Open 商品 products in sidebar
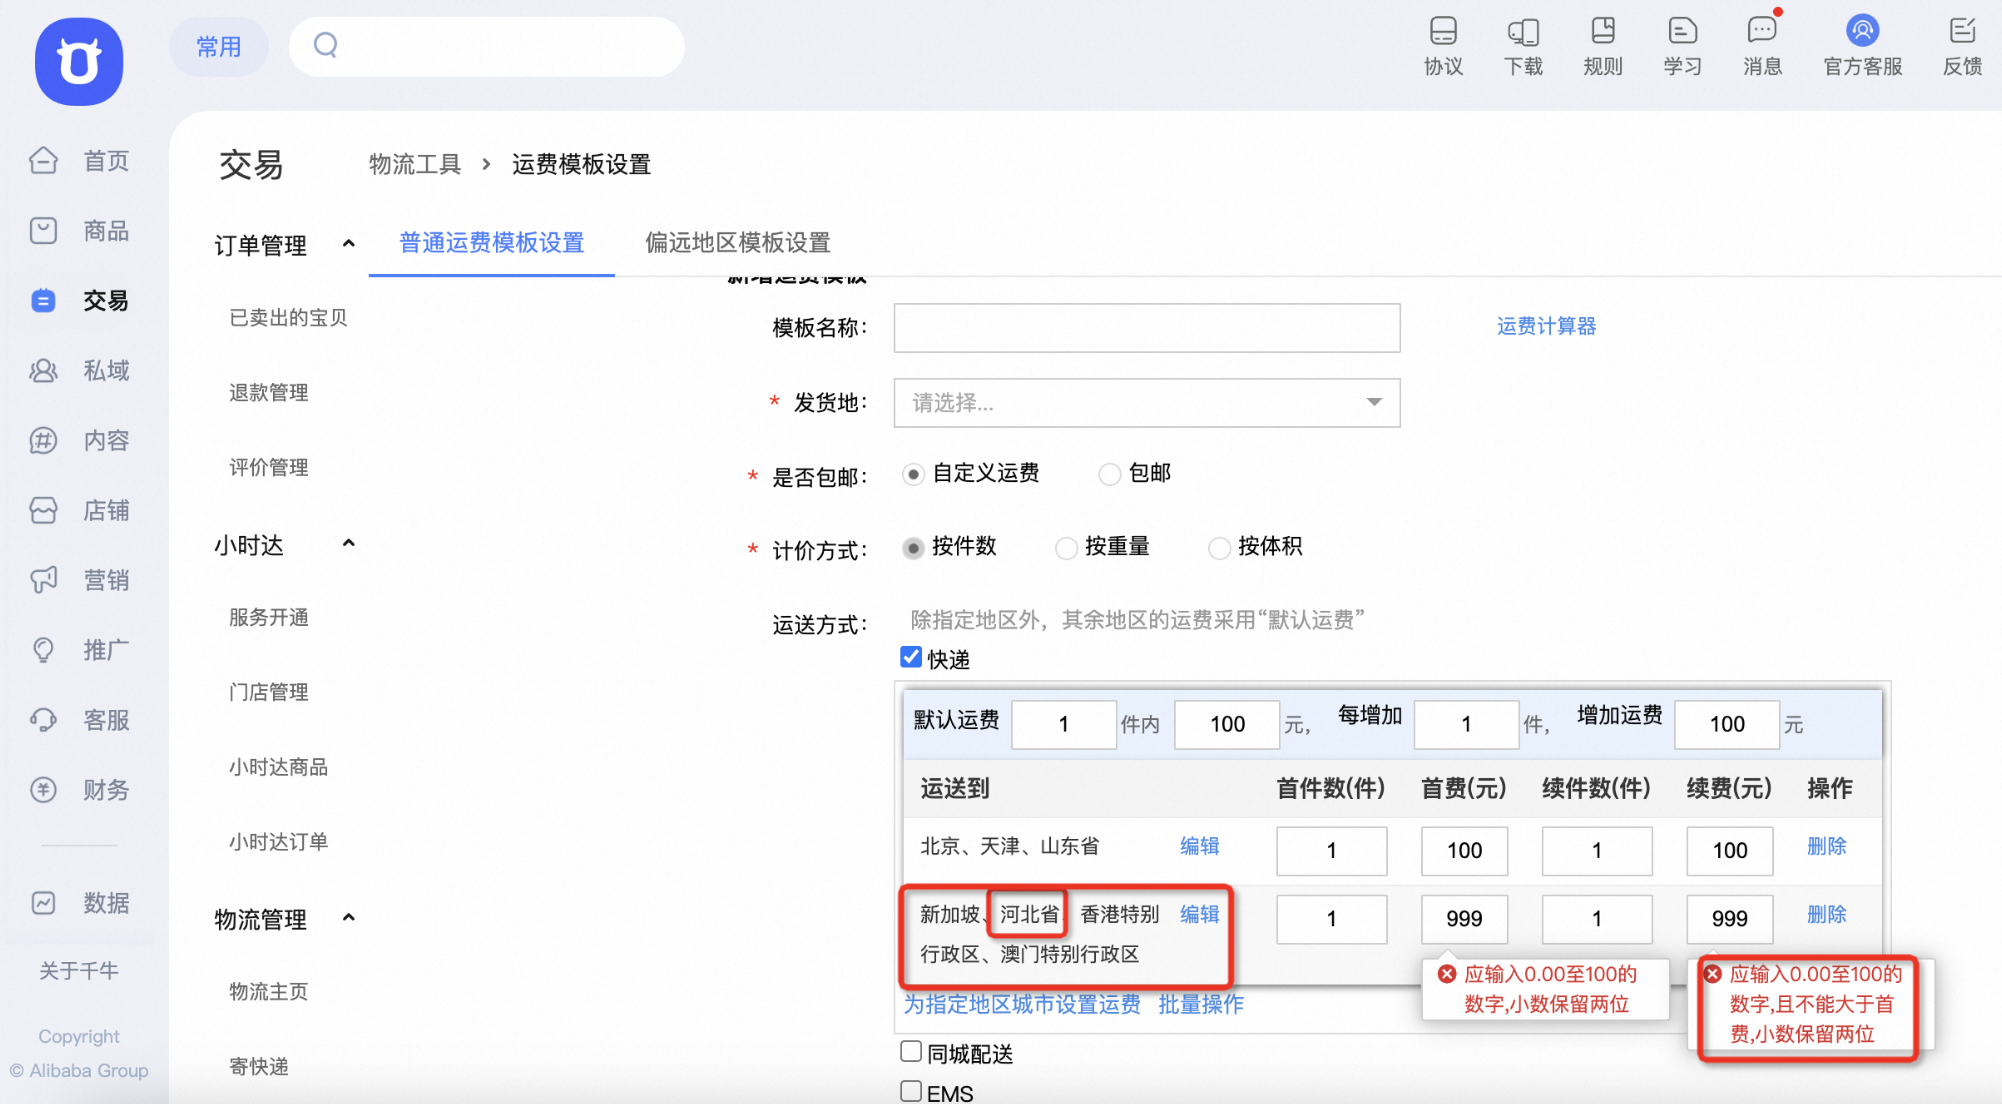Image resolution: width=2002 pixels, height=1104 pixels. coord(80,231)
